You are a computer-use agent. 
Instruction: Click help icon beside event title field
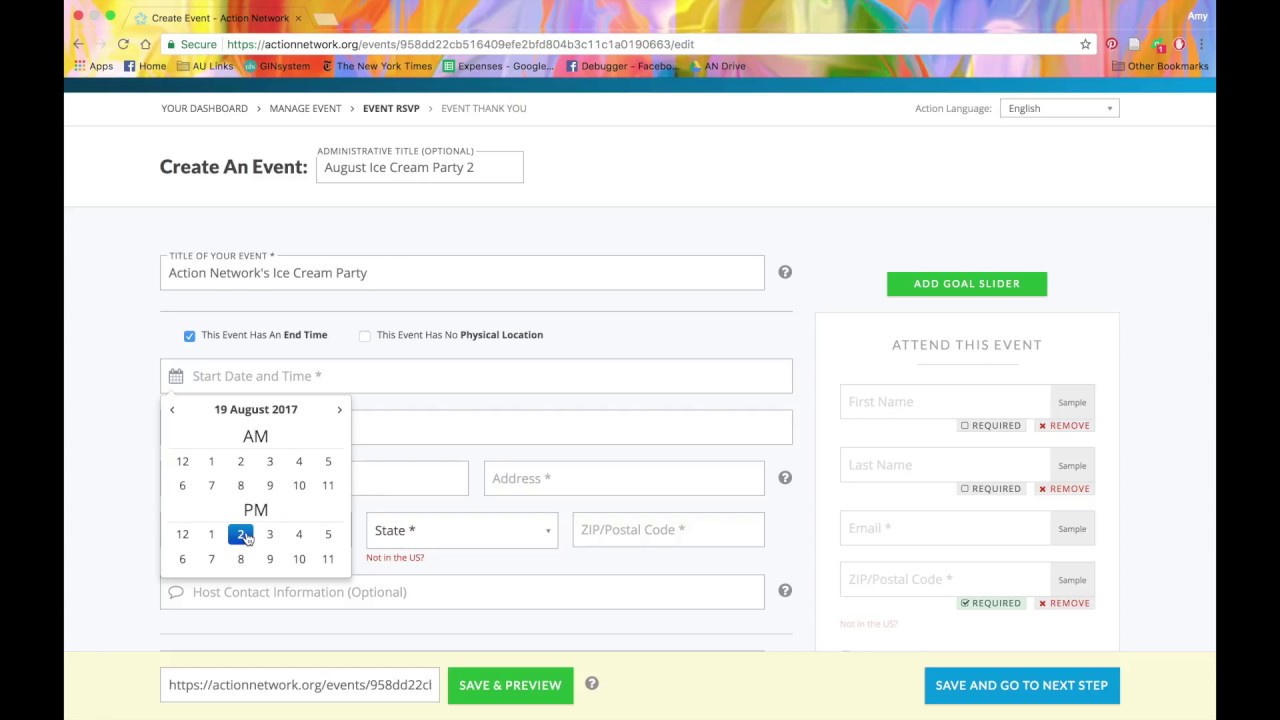pos(785,272)
